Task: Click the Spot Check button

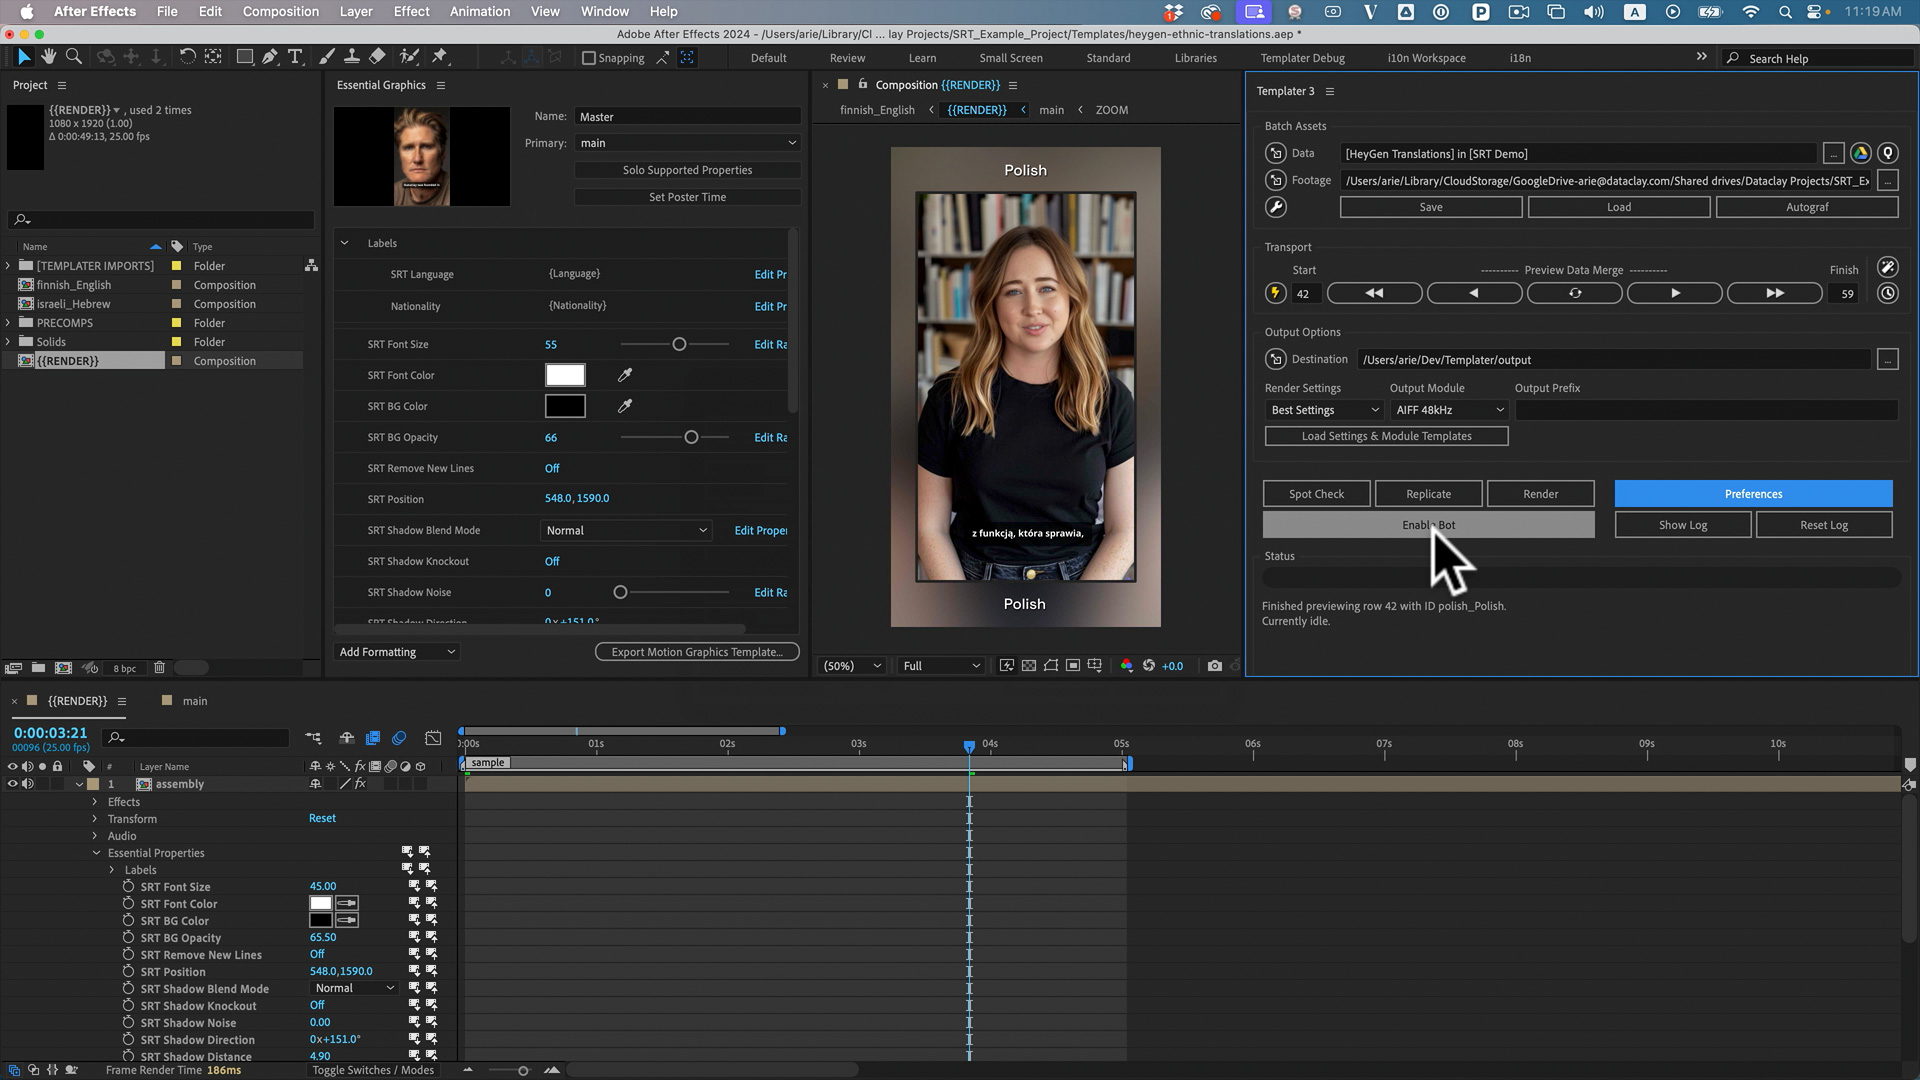Action: [x=1316, y=494]
